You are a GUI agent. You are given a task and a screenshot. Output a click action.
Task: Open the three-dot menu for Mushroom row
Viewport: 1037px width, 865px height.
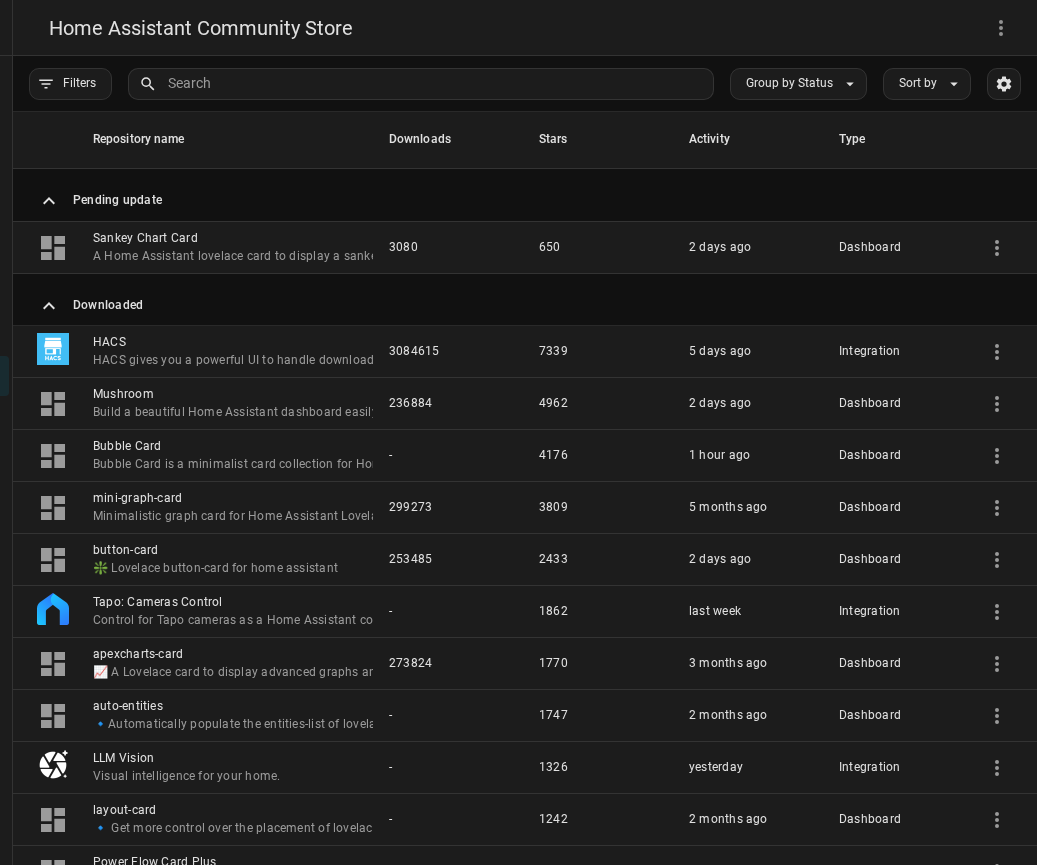(997, 404)
